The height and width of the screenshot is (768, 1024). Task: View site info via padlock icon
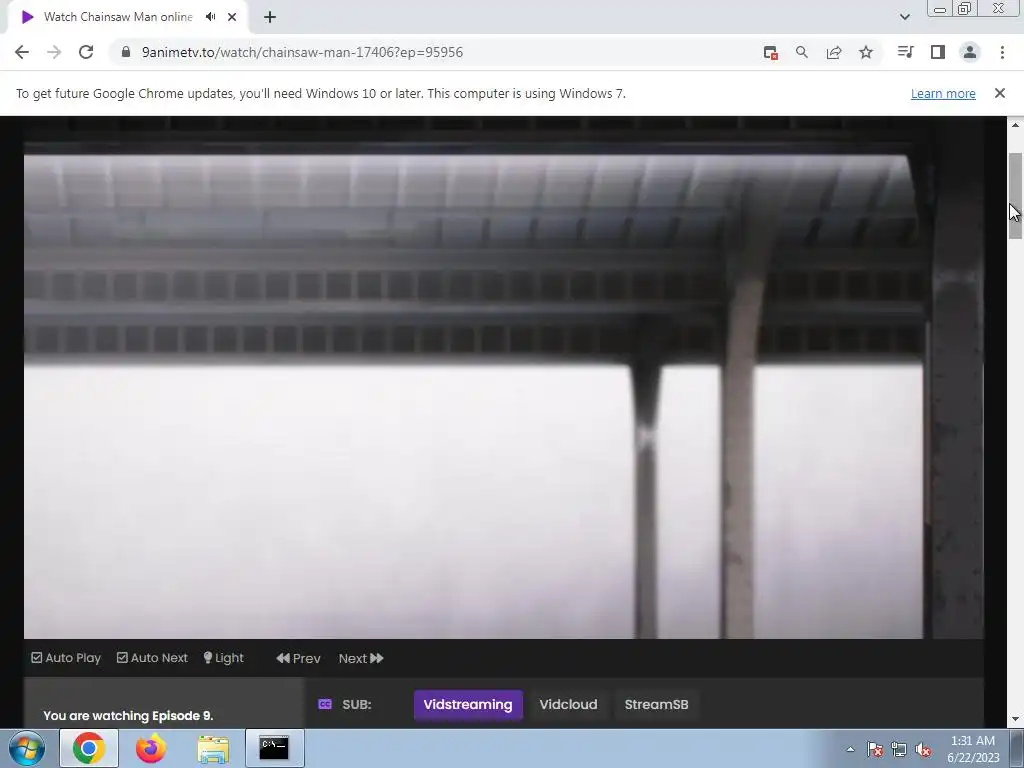(126, 52)
